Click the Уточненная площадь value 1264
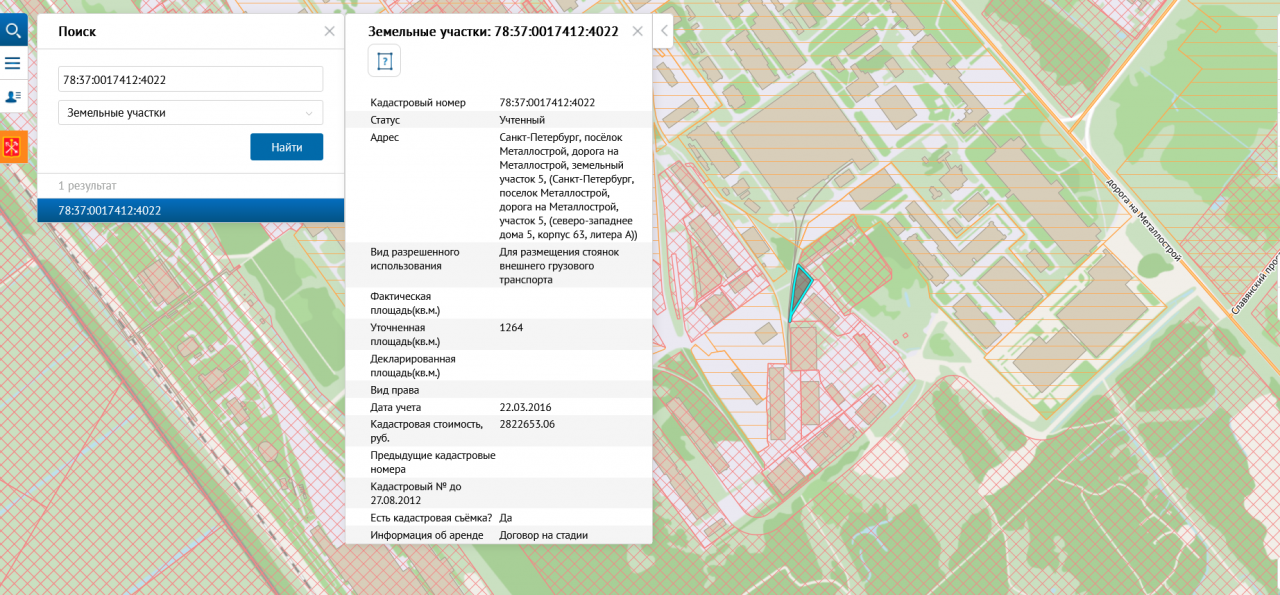Viewport: 1280px width, 595px height. pyautogui.click(x=511, y=327)
